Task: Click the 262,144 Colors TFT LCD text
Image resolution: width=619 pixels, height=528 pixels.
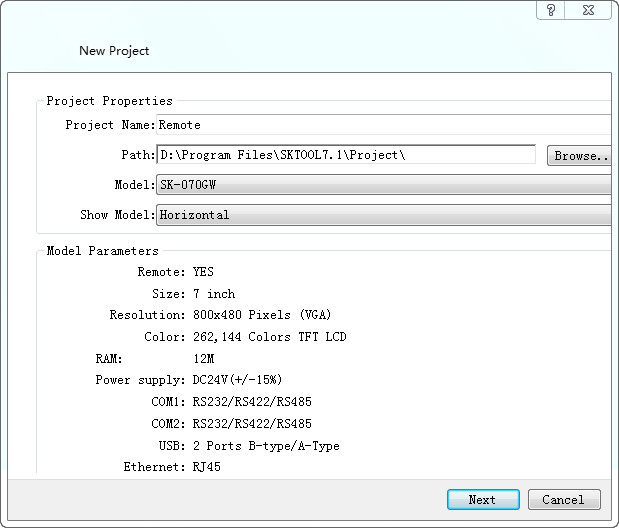Action: click(269, 337)
